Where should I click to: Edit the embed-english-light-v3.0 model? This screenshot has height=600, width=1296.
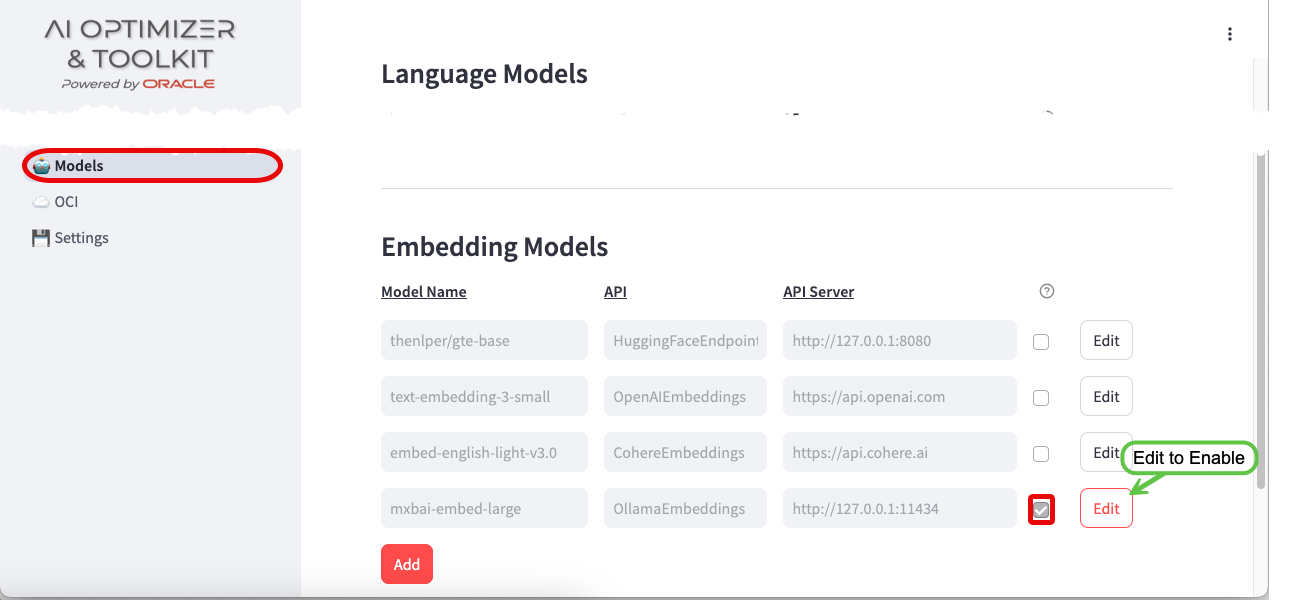(x=1104, y=452)
